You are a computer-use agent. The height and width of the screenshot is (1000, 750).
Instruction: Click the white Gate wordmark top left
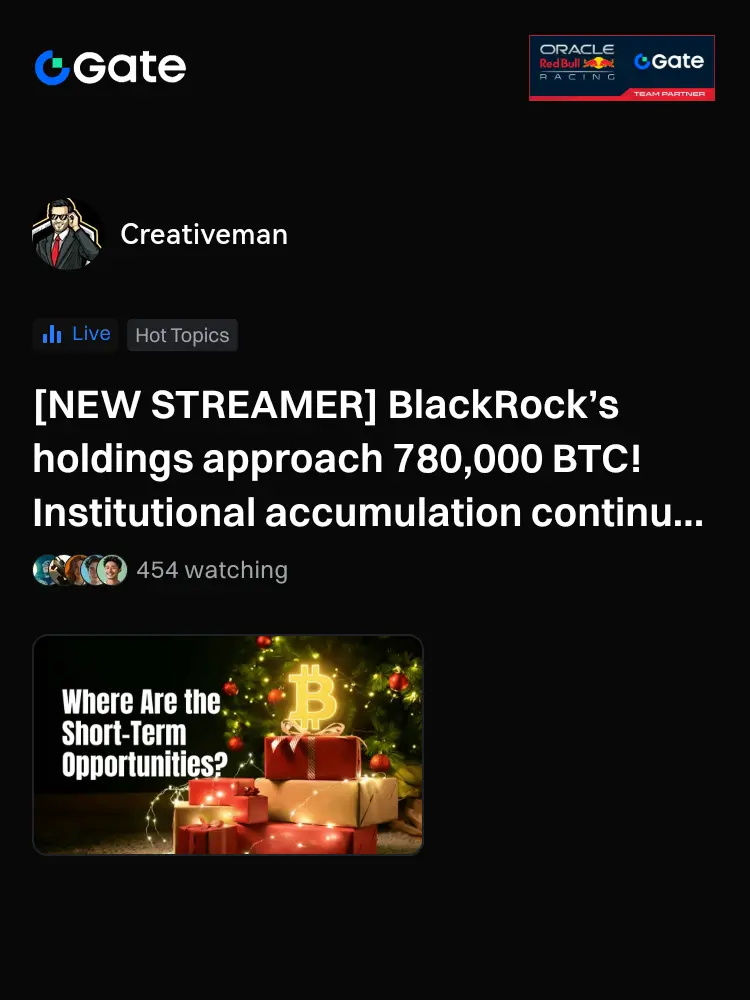click(x=130, y=67)
